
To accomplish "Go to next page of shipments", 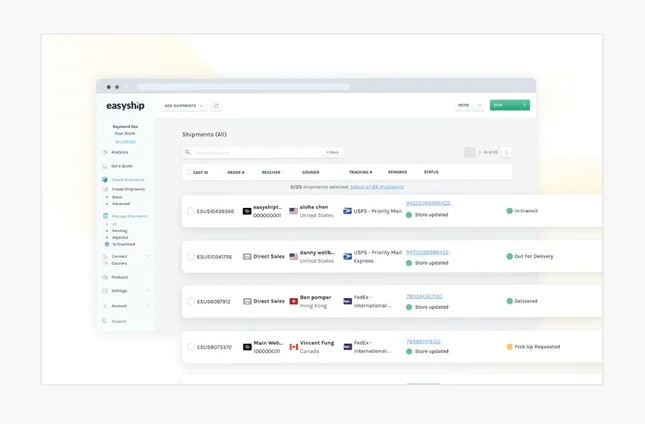I will pos(506,152).
